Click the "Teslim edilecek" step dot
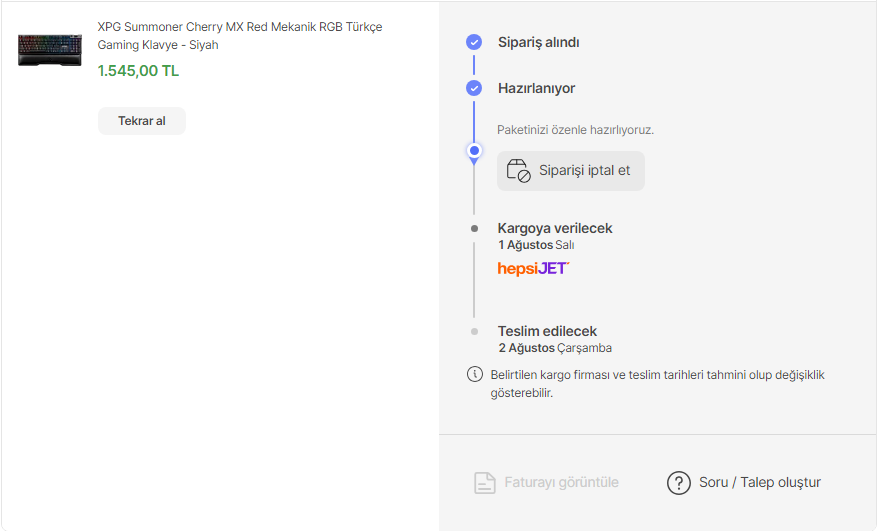Viewport: 877px width, 531px height. click(474, 331)
